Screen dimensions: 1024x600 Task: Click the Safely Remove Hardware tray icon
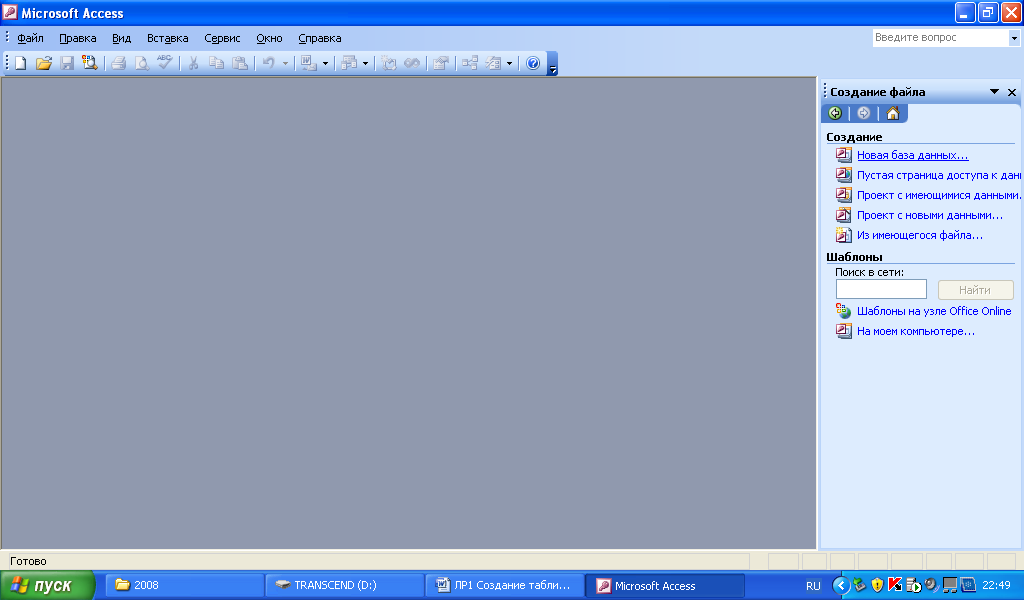(859, 585)
